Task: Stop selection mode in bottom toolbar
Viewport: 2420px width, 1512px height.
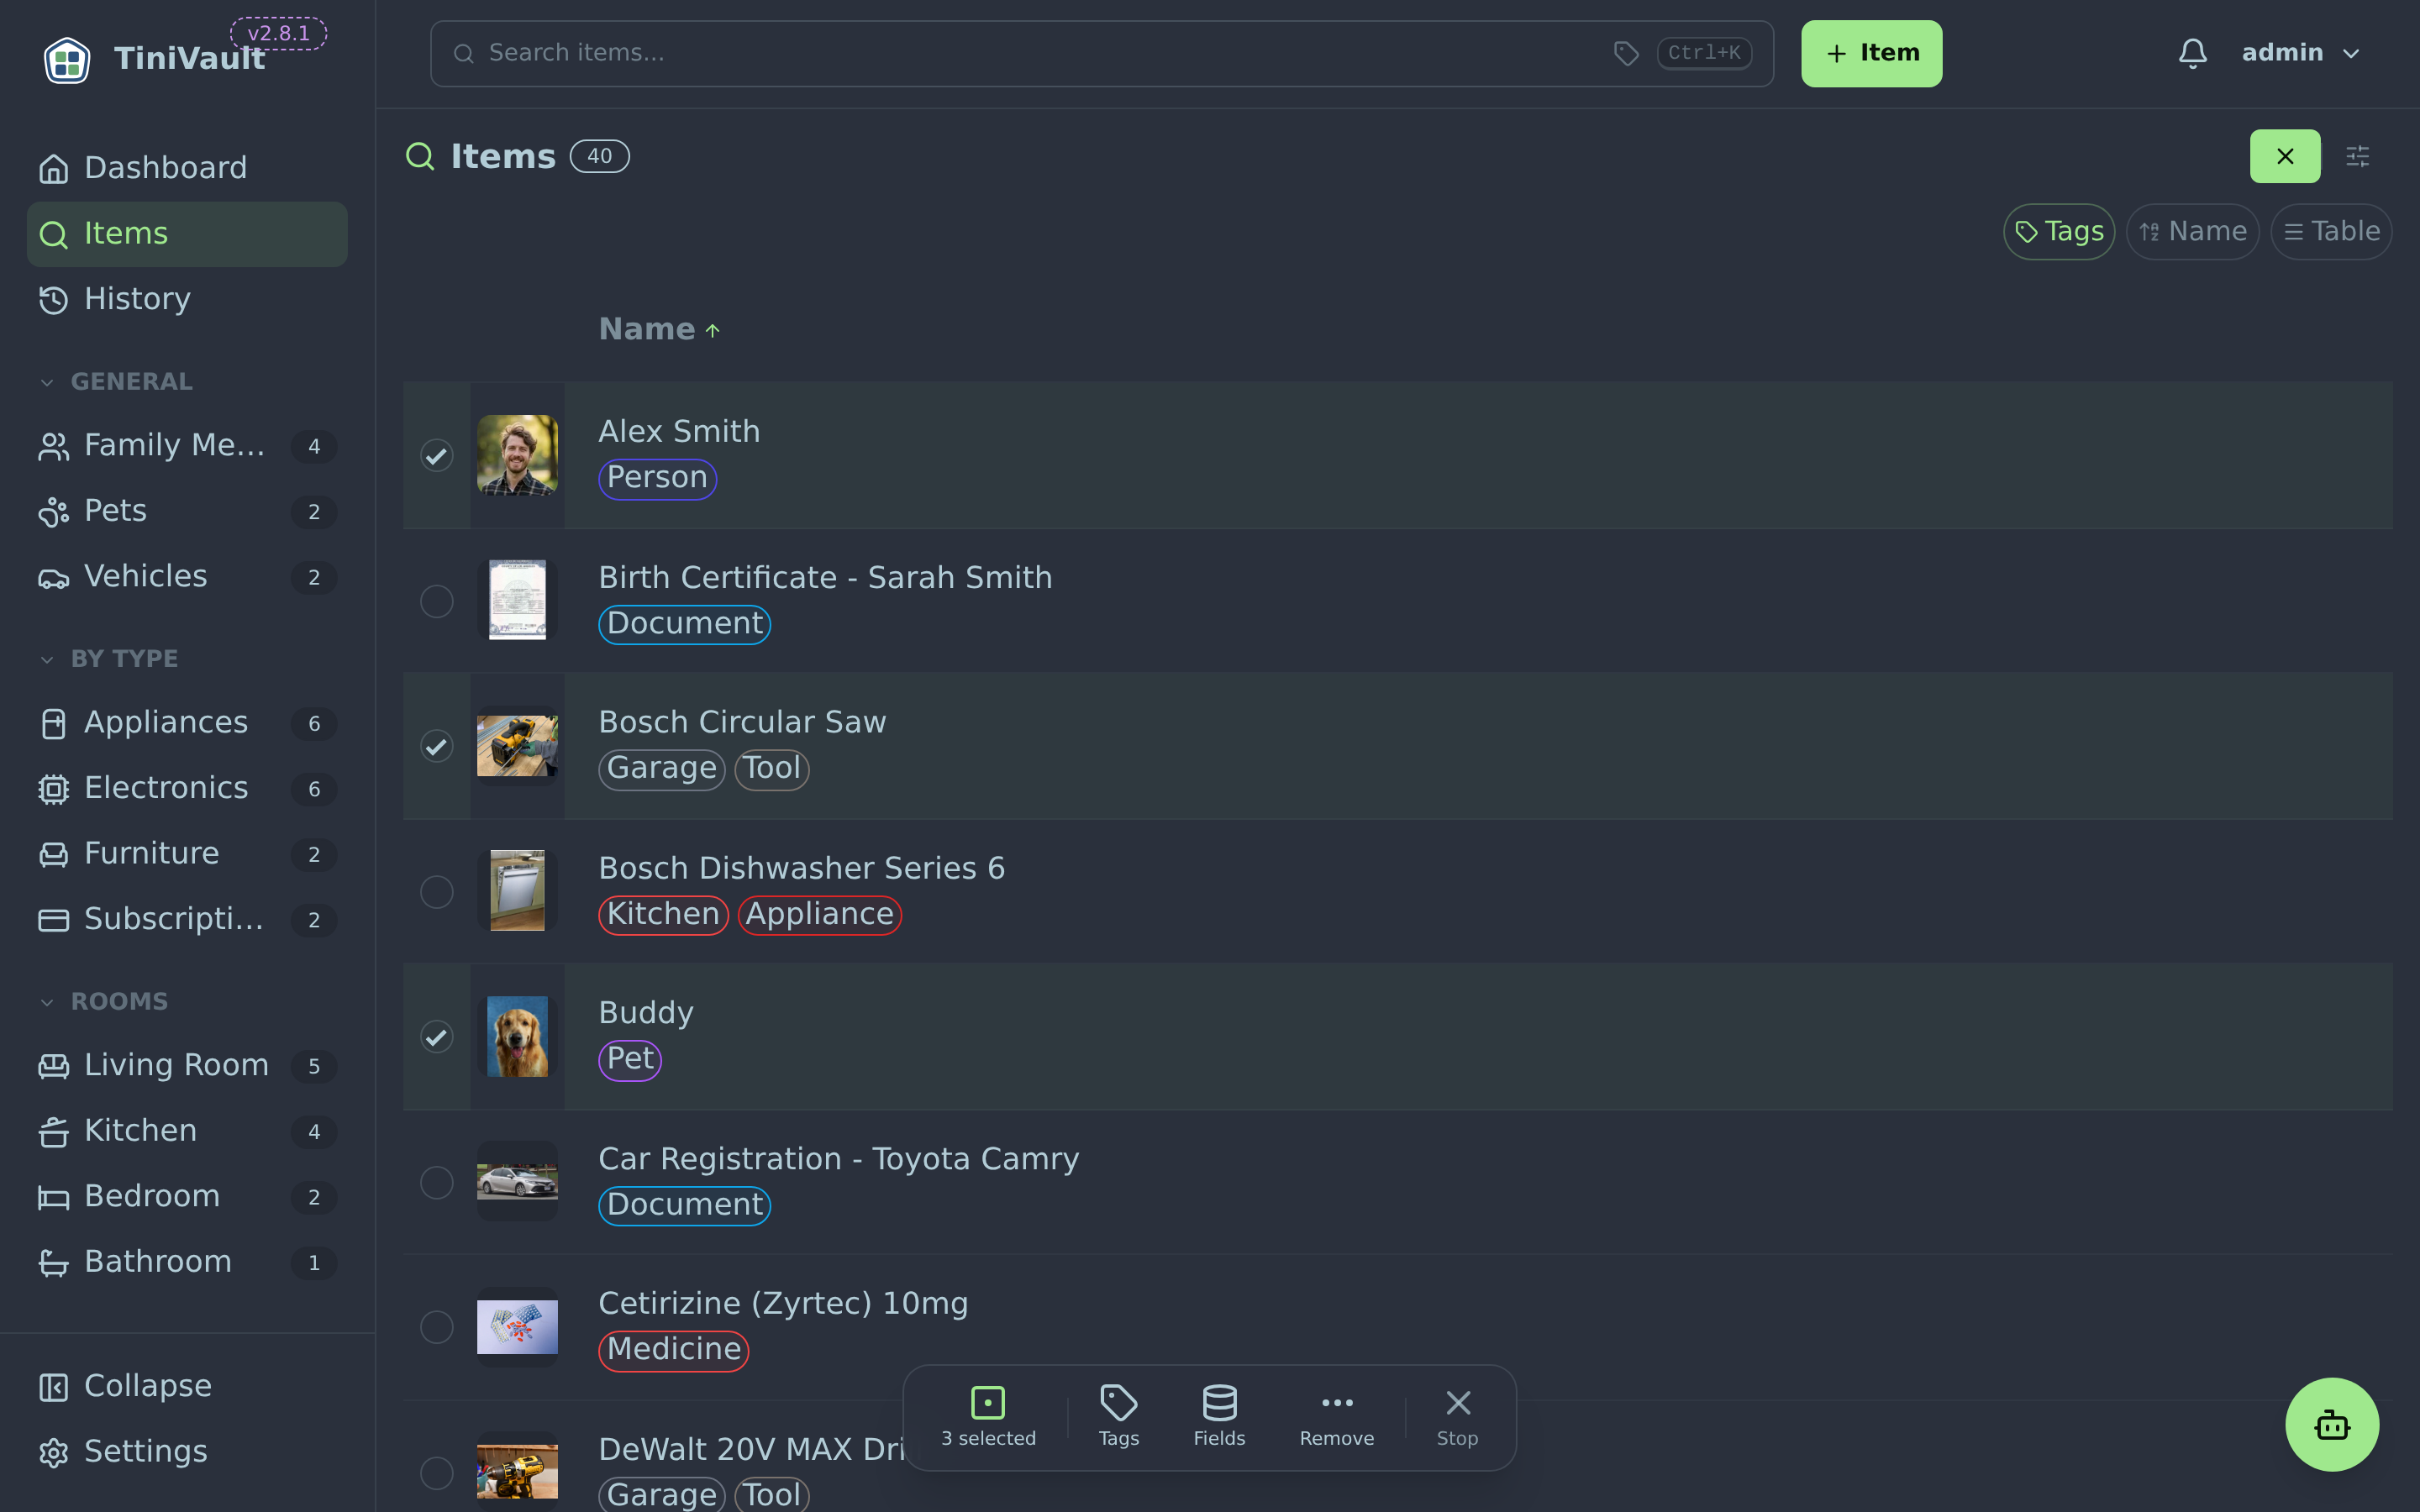Action: [x=1457, y=1416]
